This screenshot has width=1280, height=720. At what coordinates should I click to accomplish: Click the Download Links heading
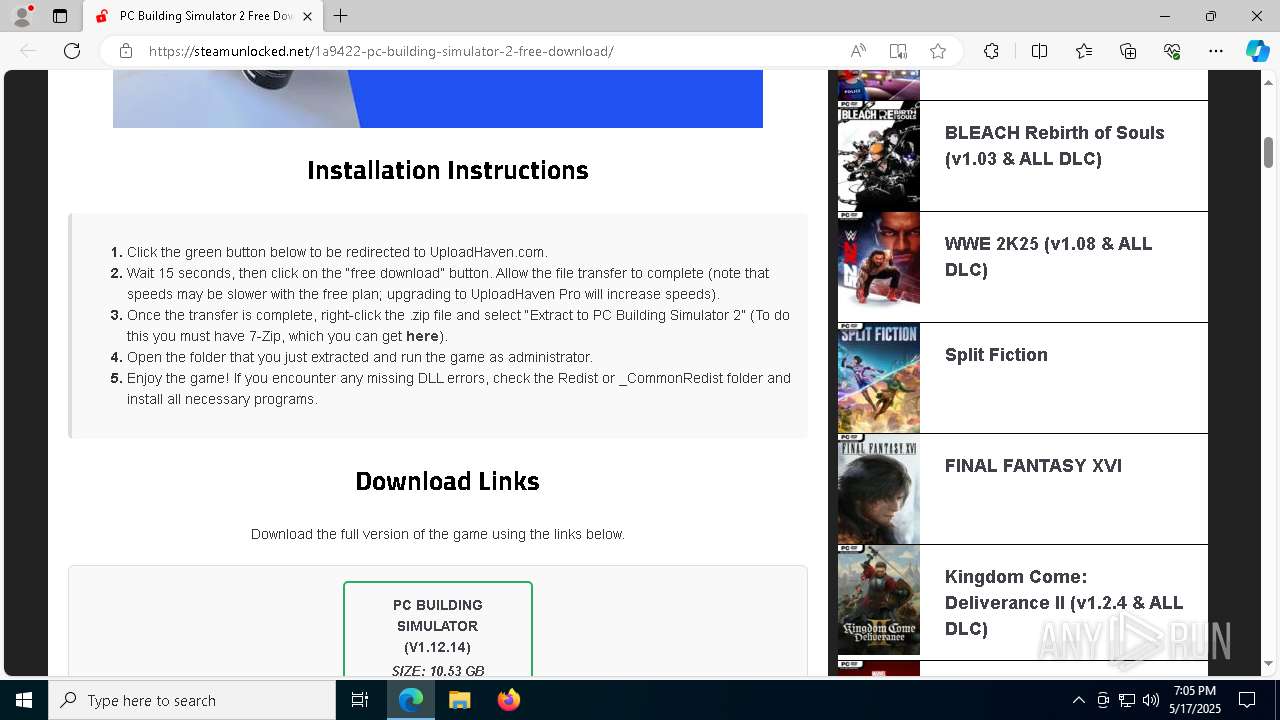click(x=447, y=481)
